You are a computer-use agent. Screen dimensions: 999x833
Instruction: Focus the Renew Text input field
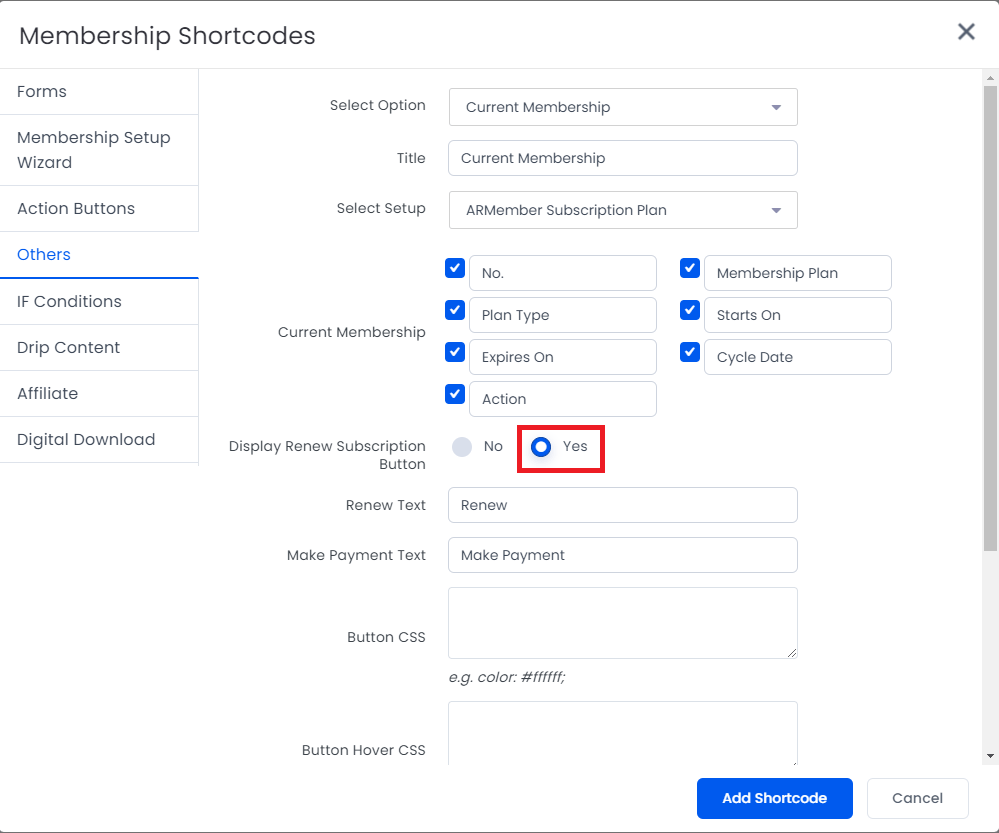(623, 505)
